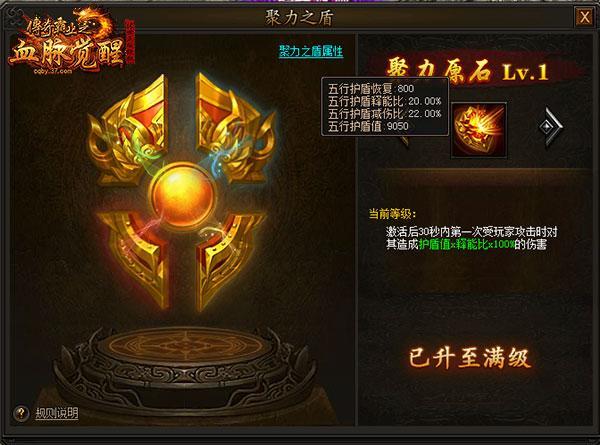Viewport: 600px width, 445px height.
Task: Open the 聚力之盾属性 attributes link
Action: tap(311, 51)
